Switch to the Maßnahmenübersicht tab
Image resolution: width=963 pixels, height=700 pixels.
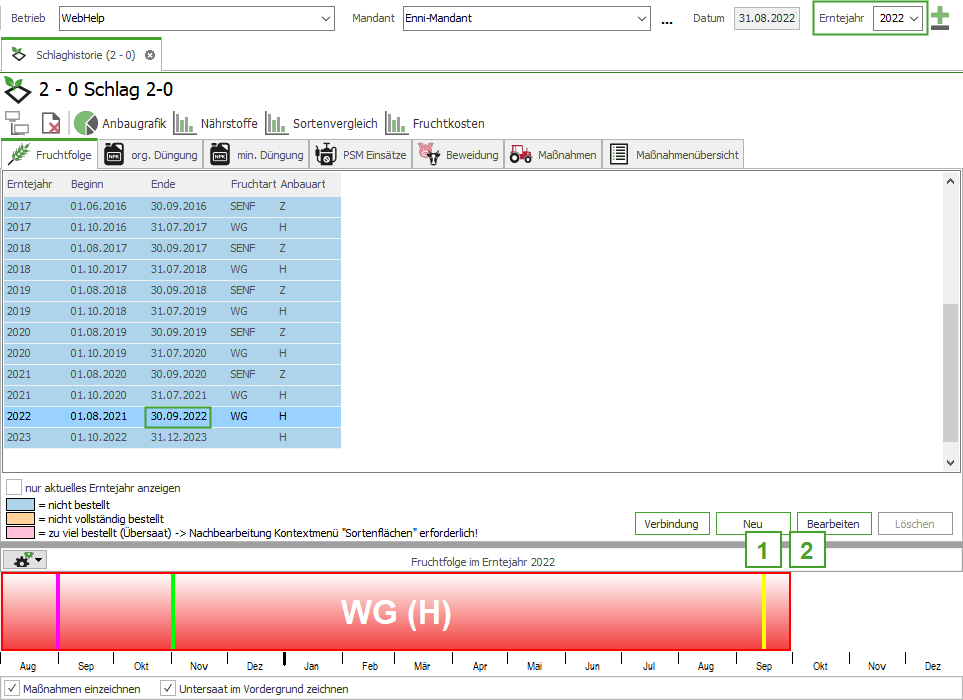674,155
